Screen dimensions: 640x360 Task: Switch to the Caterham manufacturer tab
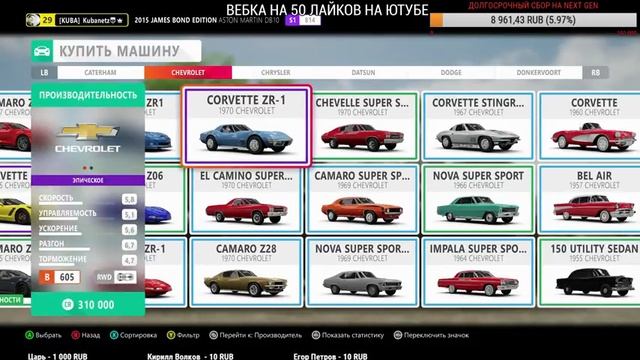tap(100, 72)
